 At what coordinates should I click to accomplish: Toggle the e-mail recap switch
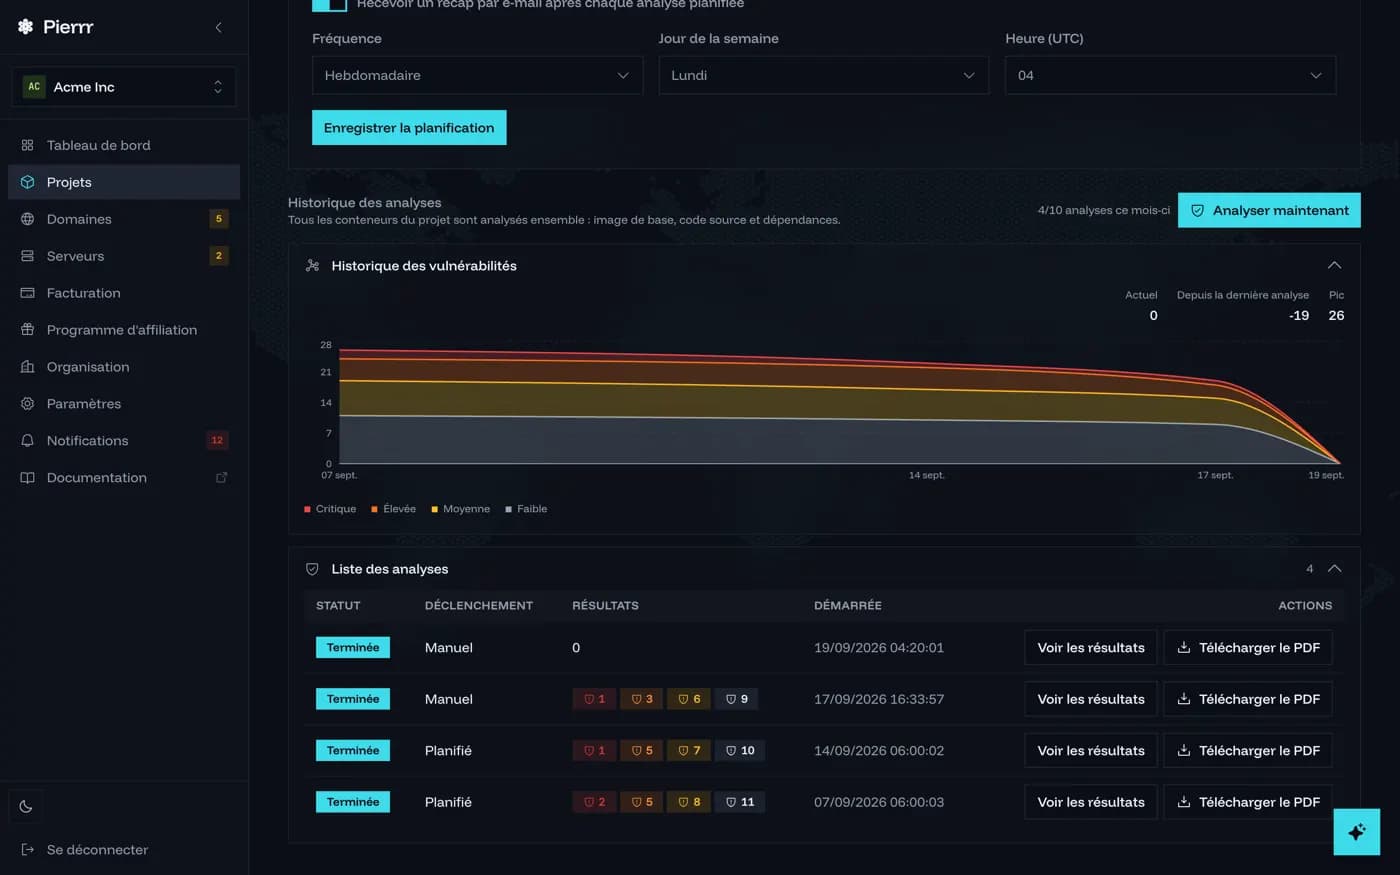(329, 5)
